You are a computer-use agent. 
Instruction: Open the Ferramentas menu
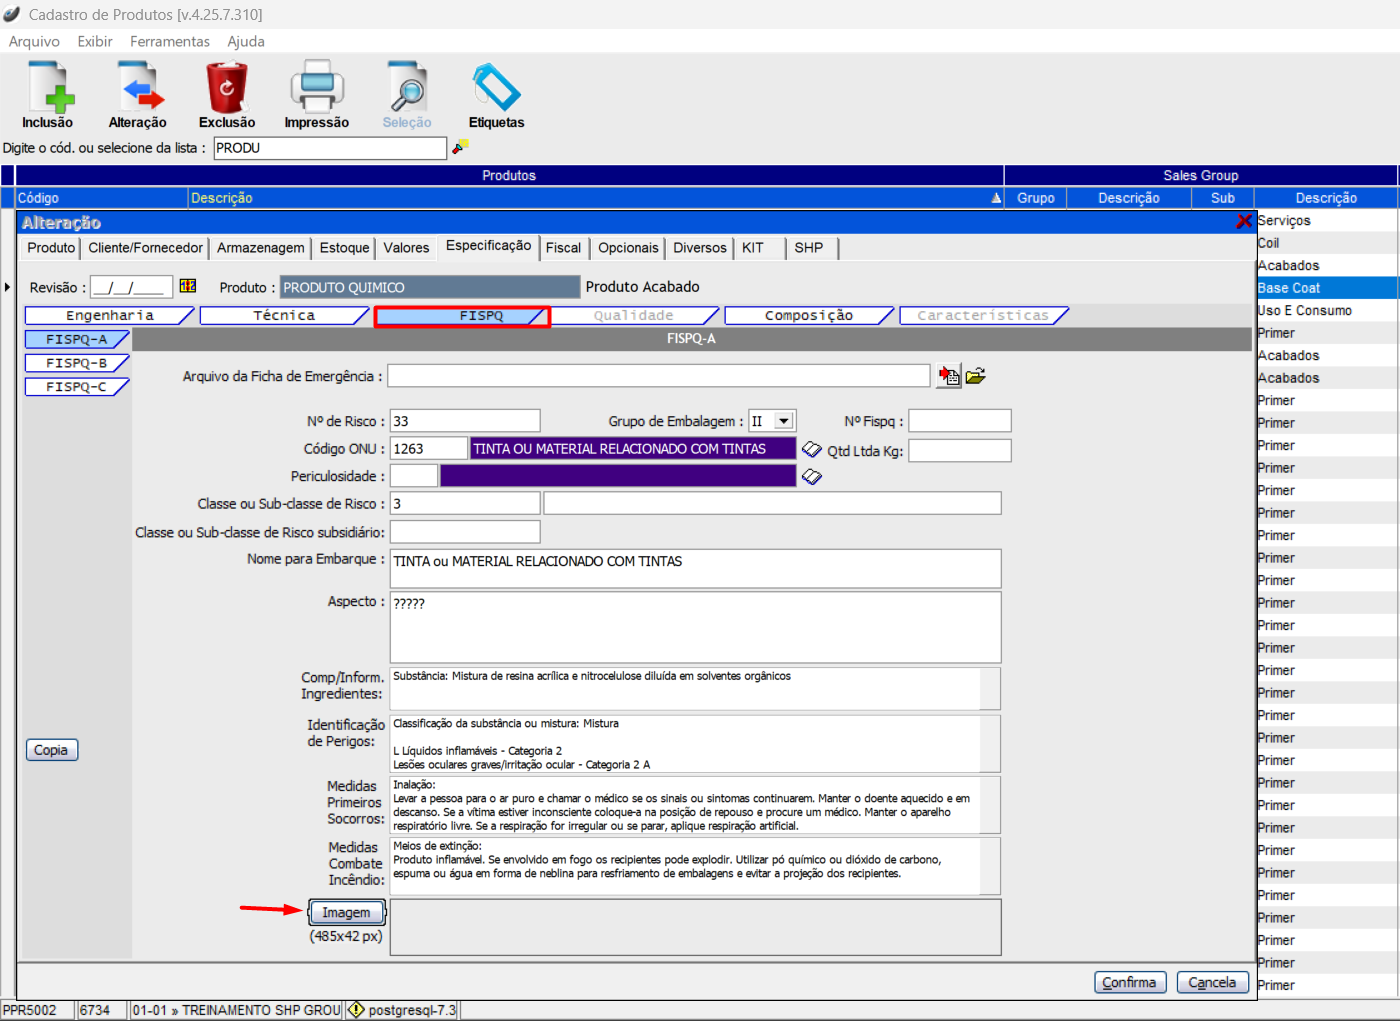[x=169, y=41]
